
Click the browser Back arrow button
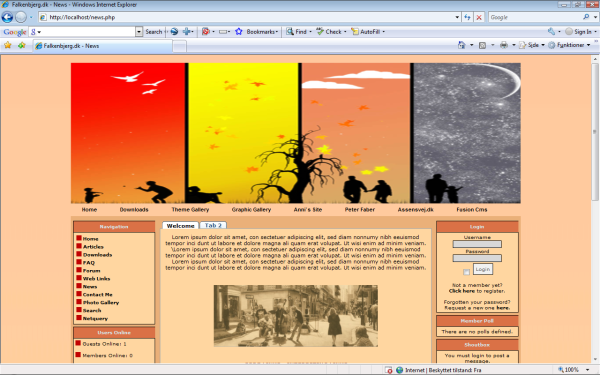point(7,17)
